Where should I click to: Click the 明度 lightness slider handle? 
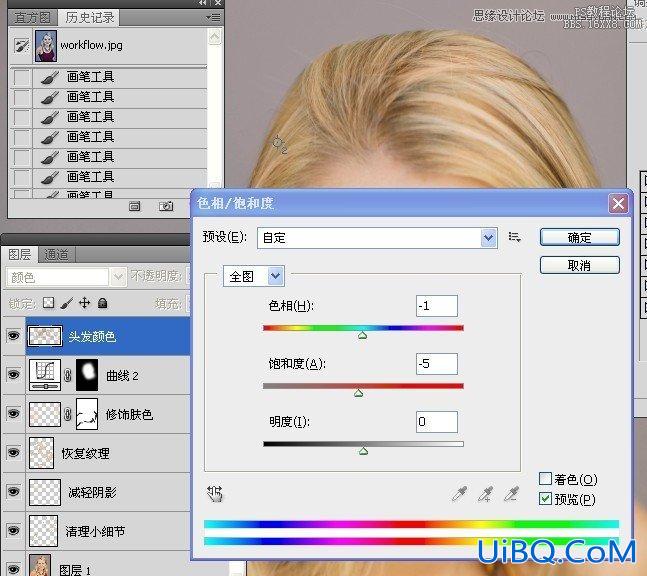click(x=363, y=451)
